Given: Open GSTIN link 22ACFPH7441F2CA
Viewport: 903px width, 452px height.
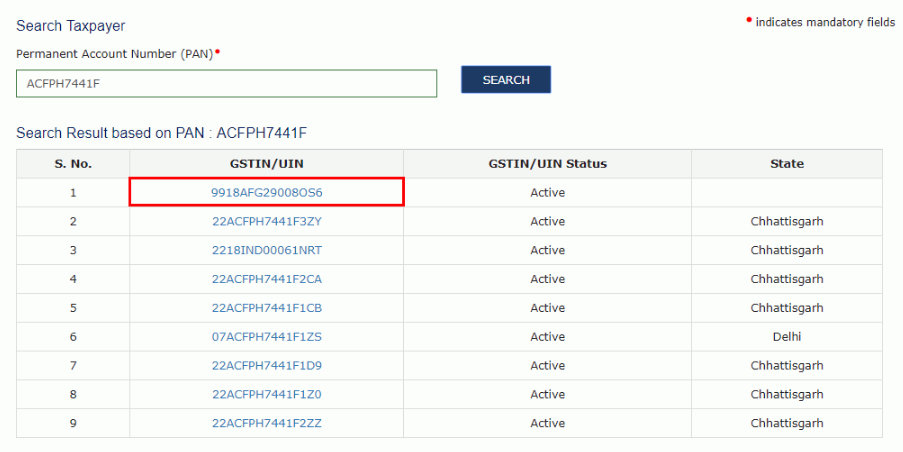Looking at the screenshot, I should coord(267,279).
